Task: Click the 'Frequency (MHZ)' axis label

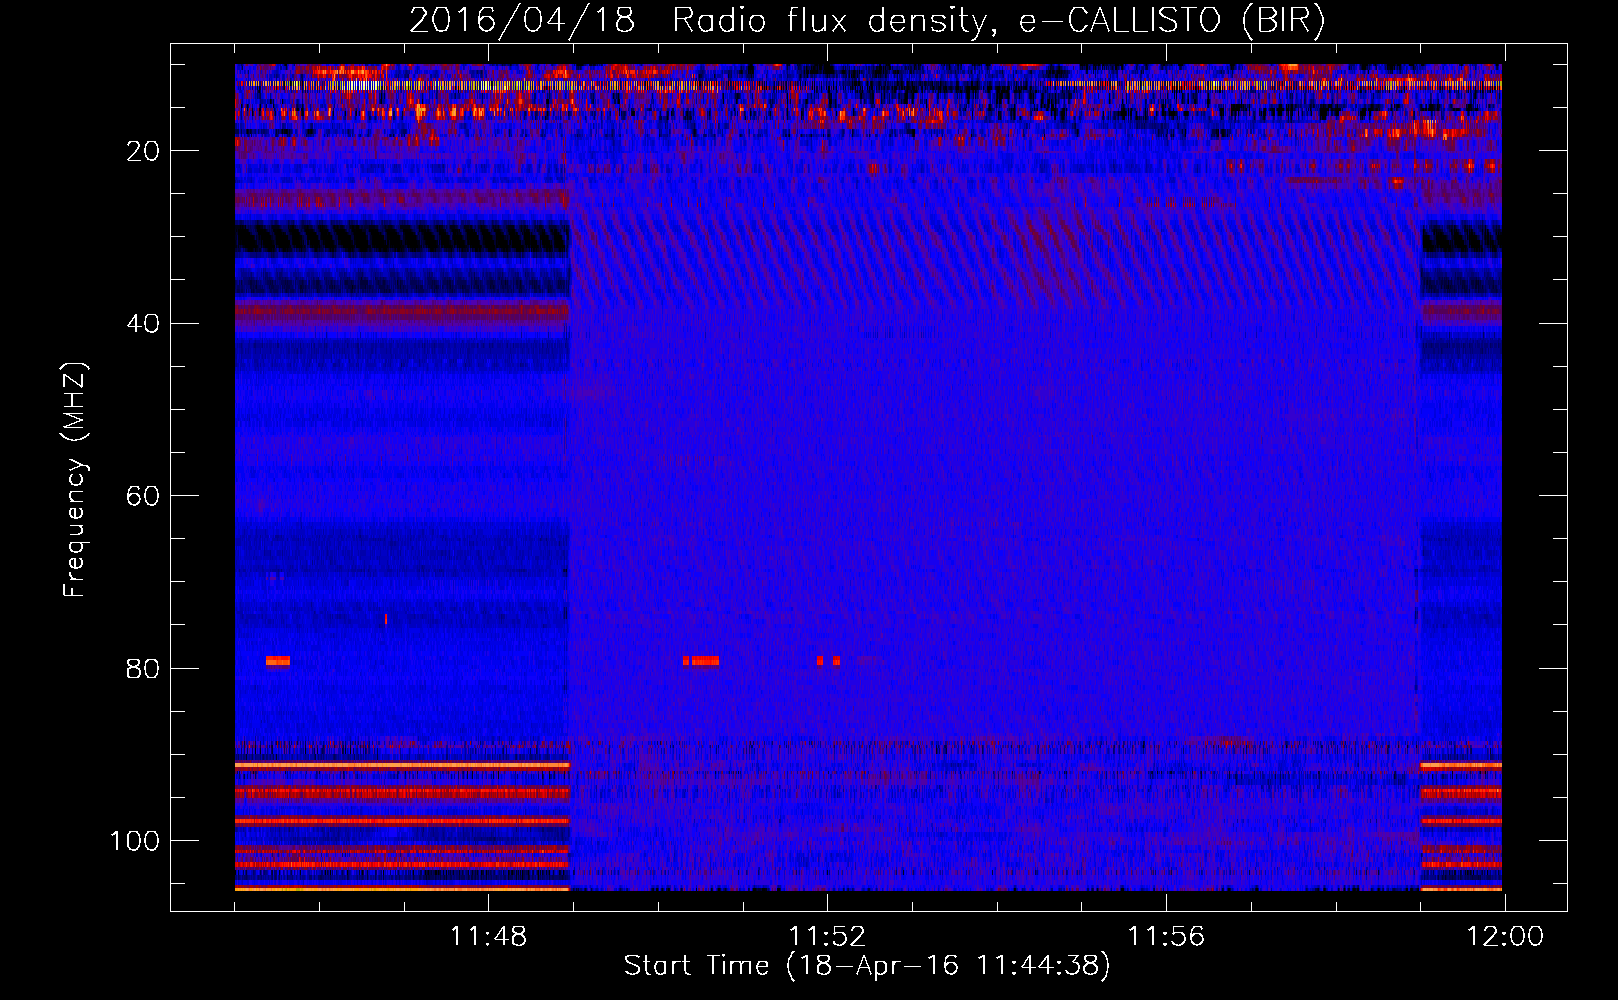Action: point(75,480)
